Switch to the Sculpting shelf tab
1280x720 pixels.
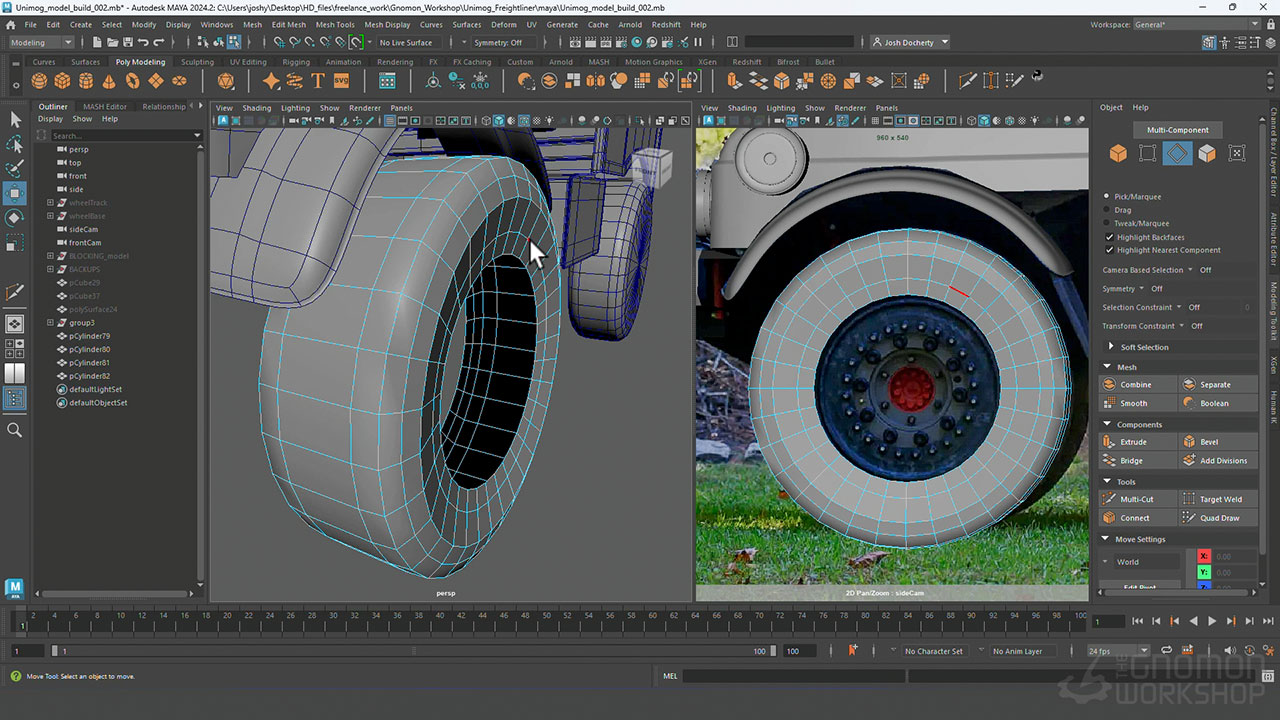pos(197,62)
